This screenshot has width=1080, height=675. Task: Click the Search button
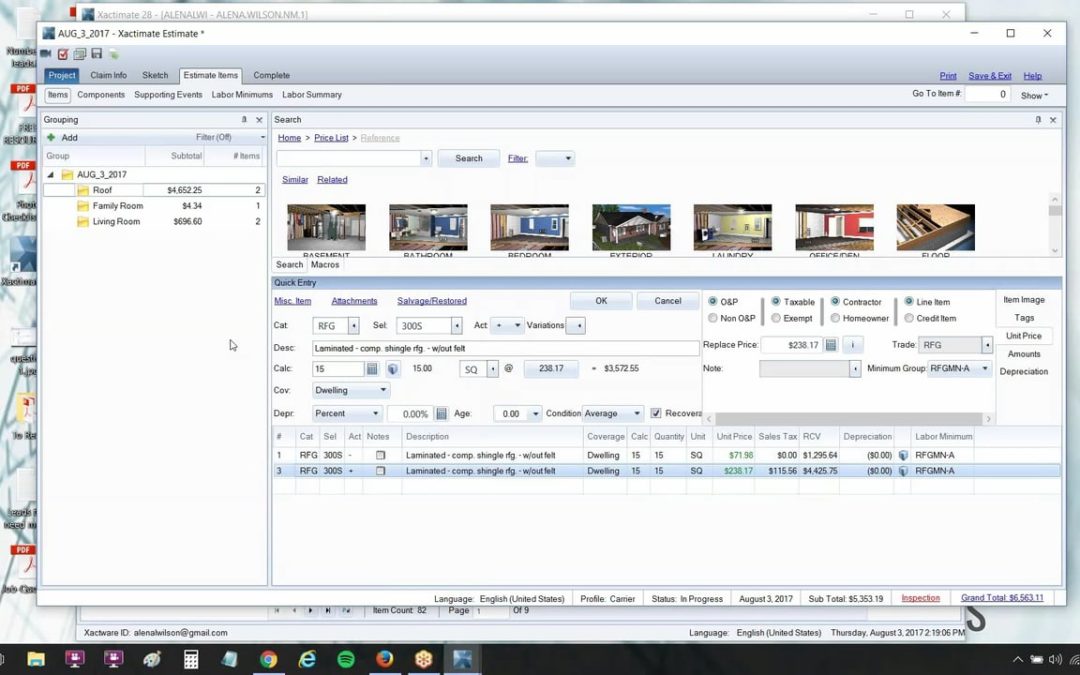coord(468,158)
